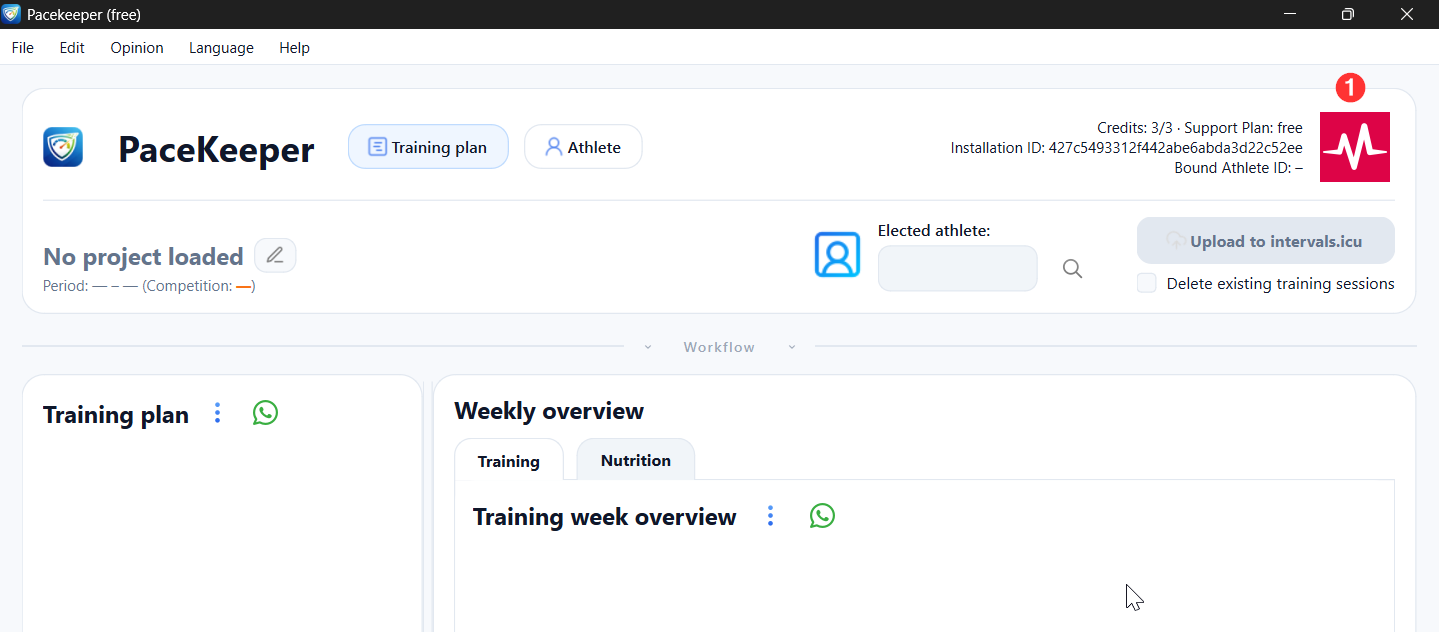Open three-dot menu next to Training plan
1439x632 pixels.
(x=217, y=413)
